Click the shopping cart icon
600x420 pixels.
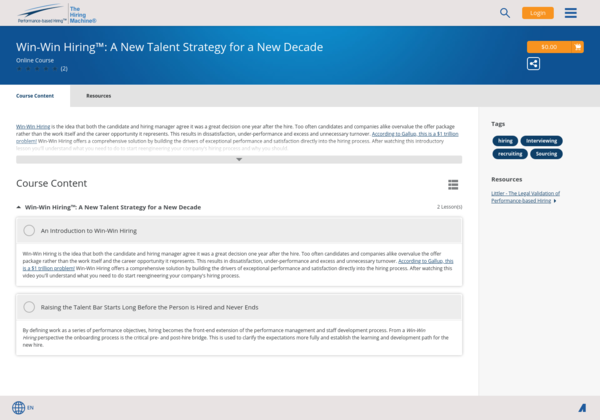(x=577, y=47)
